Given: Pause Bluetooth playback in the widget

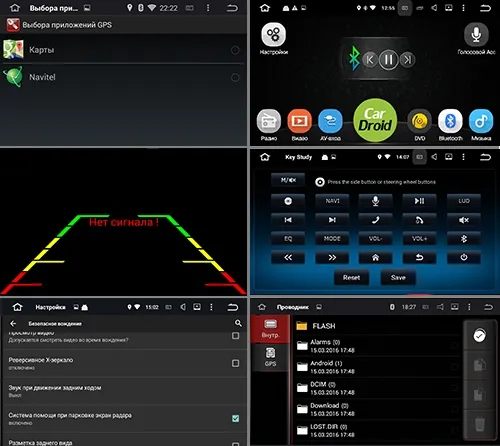Looking at the screenshot, I should coord(388,60).
